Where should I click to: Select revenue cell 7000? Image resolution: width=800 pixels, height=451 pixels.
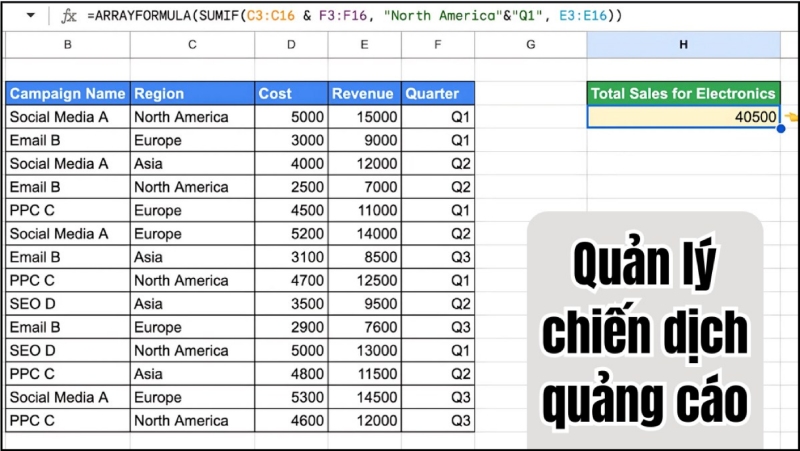(x=364, y=187)
